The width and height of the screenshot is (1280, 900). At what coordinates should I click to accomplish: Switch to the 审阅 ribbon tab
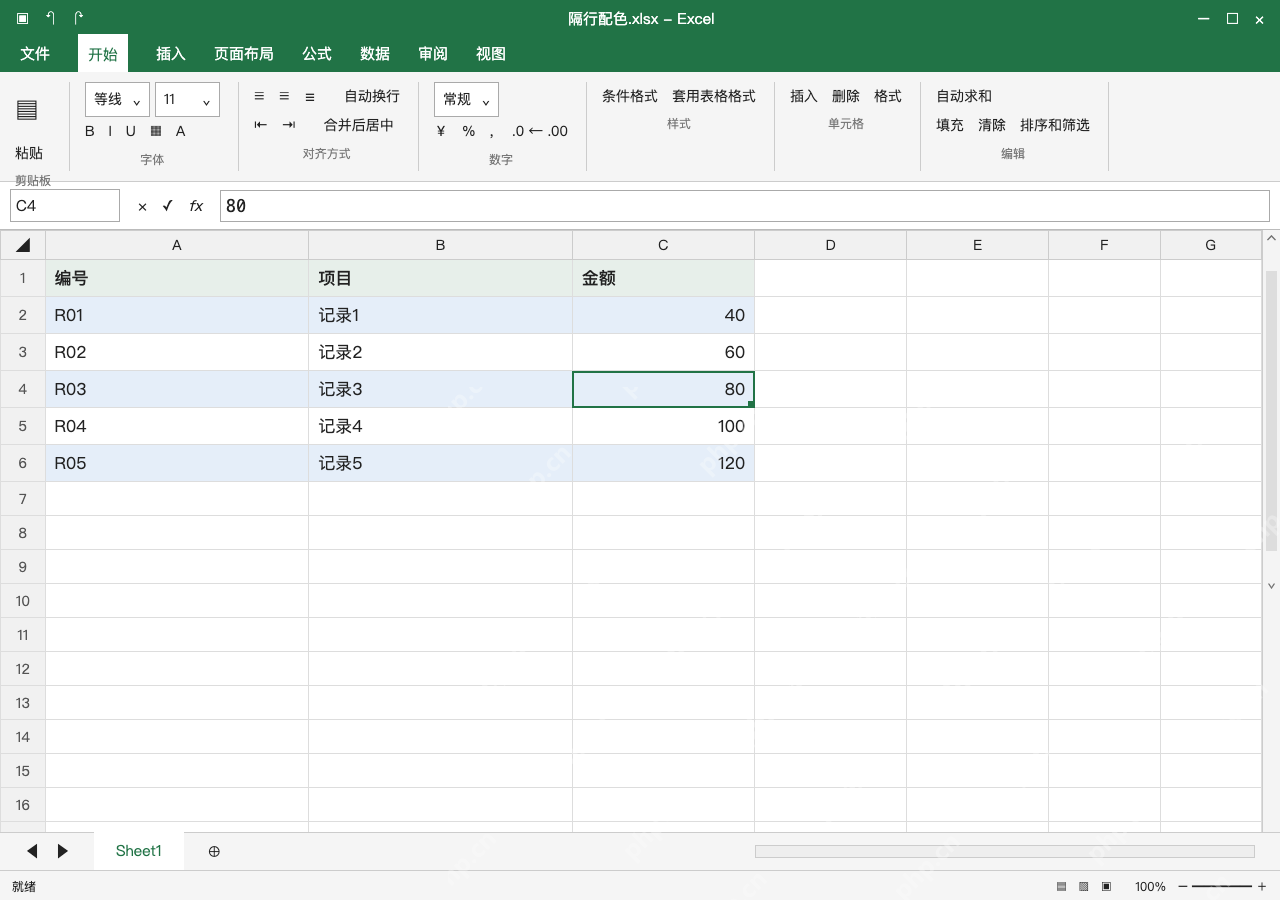pyautogui.click(x=433, y=54)
